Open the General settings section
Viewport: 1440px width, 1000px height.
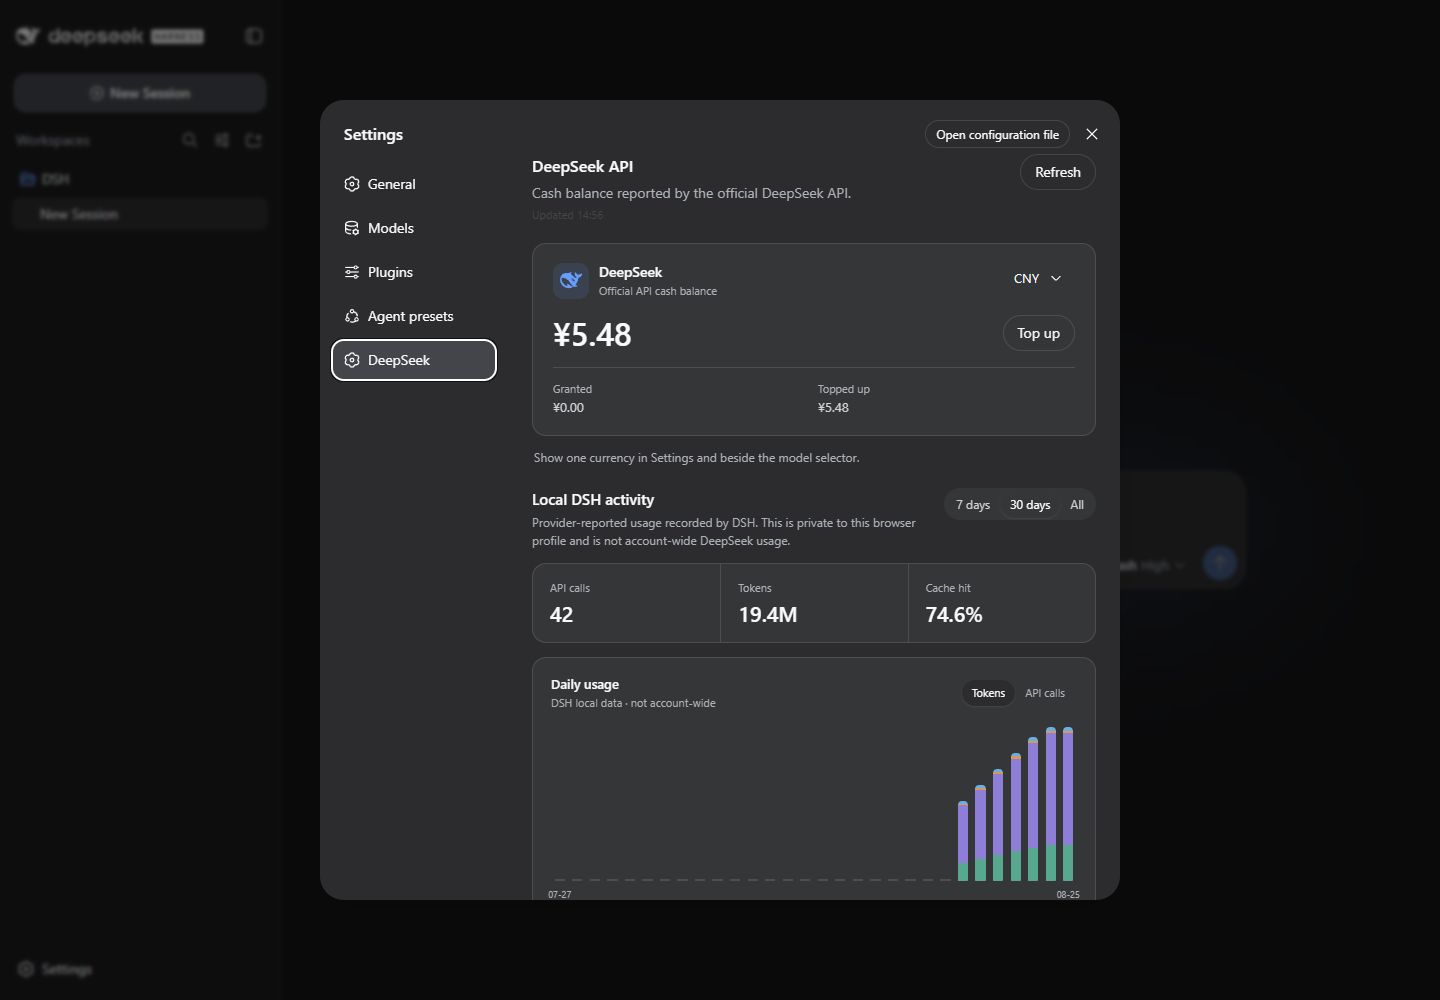414,184
